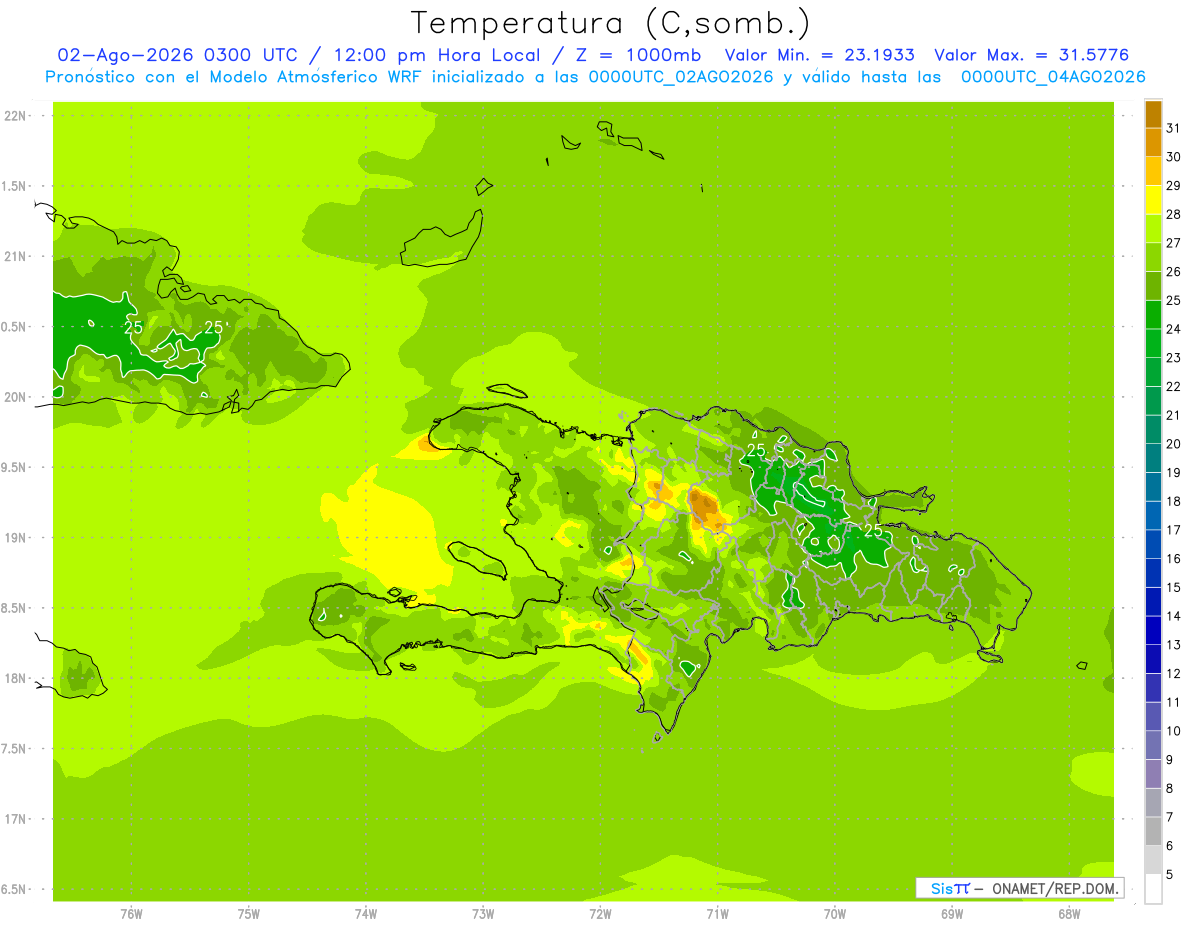Click the '9.5N' latitude axis label
The width and height of the screenshot is (1200, 927).
point(14,468)
